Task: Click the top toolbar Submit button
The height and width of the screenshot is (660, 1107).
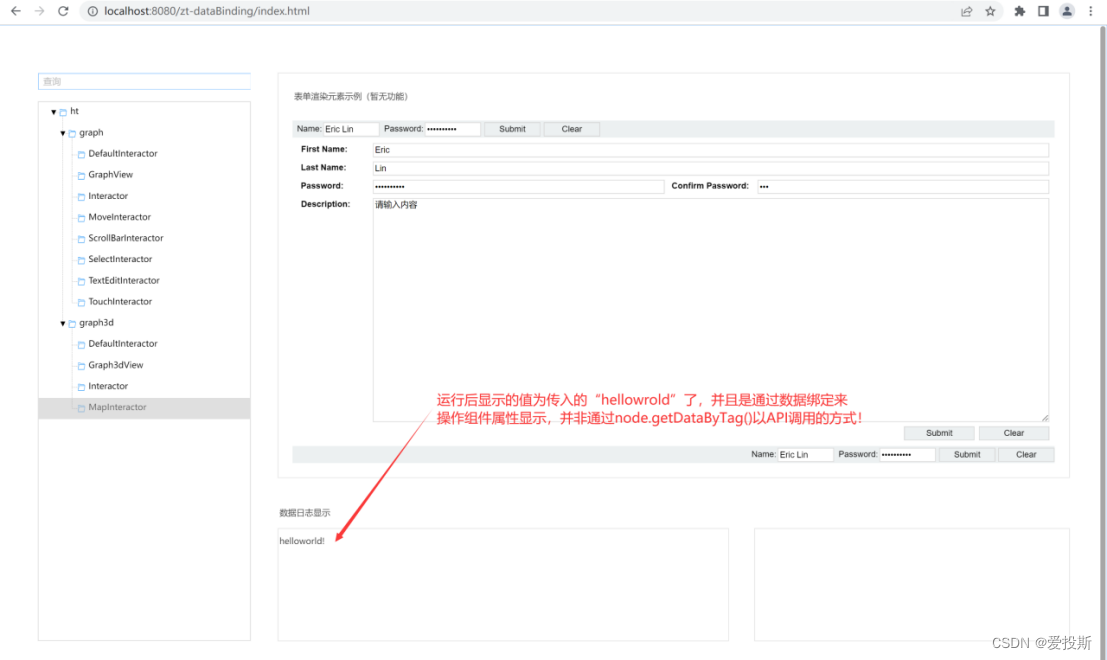Action: coord(511,128)
